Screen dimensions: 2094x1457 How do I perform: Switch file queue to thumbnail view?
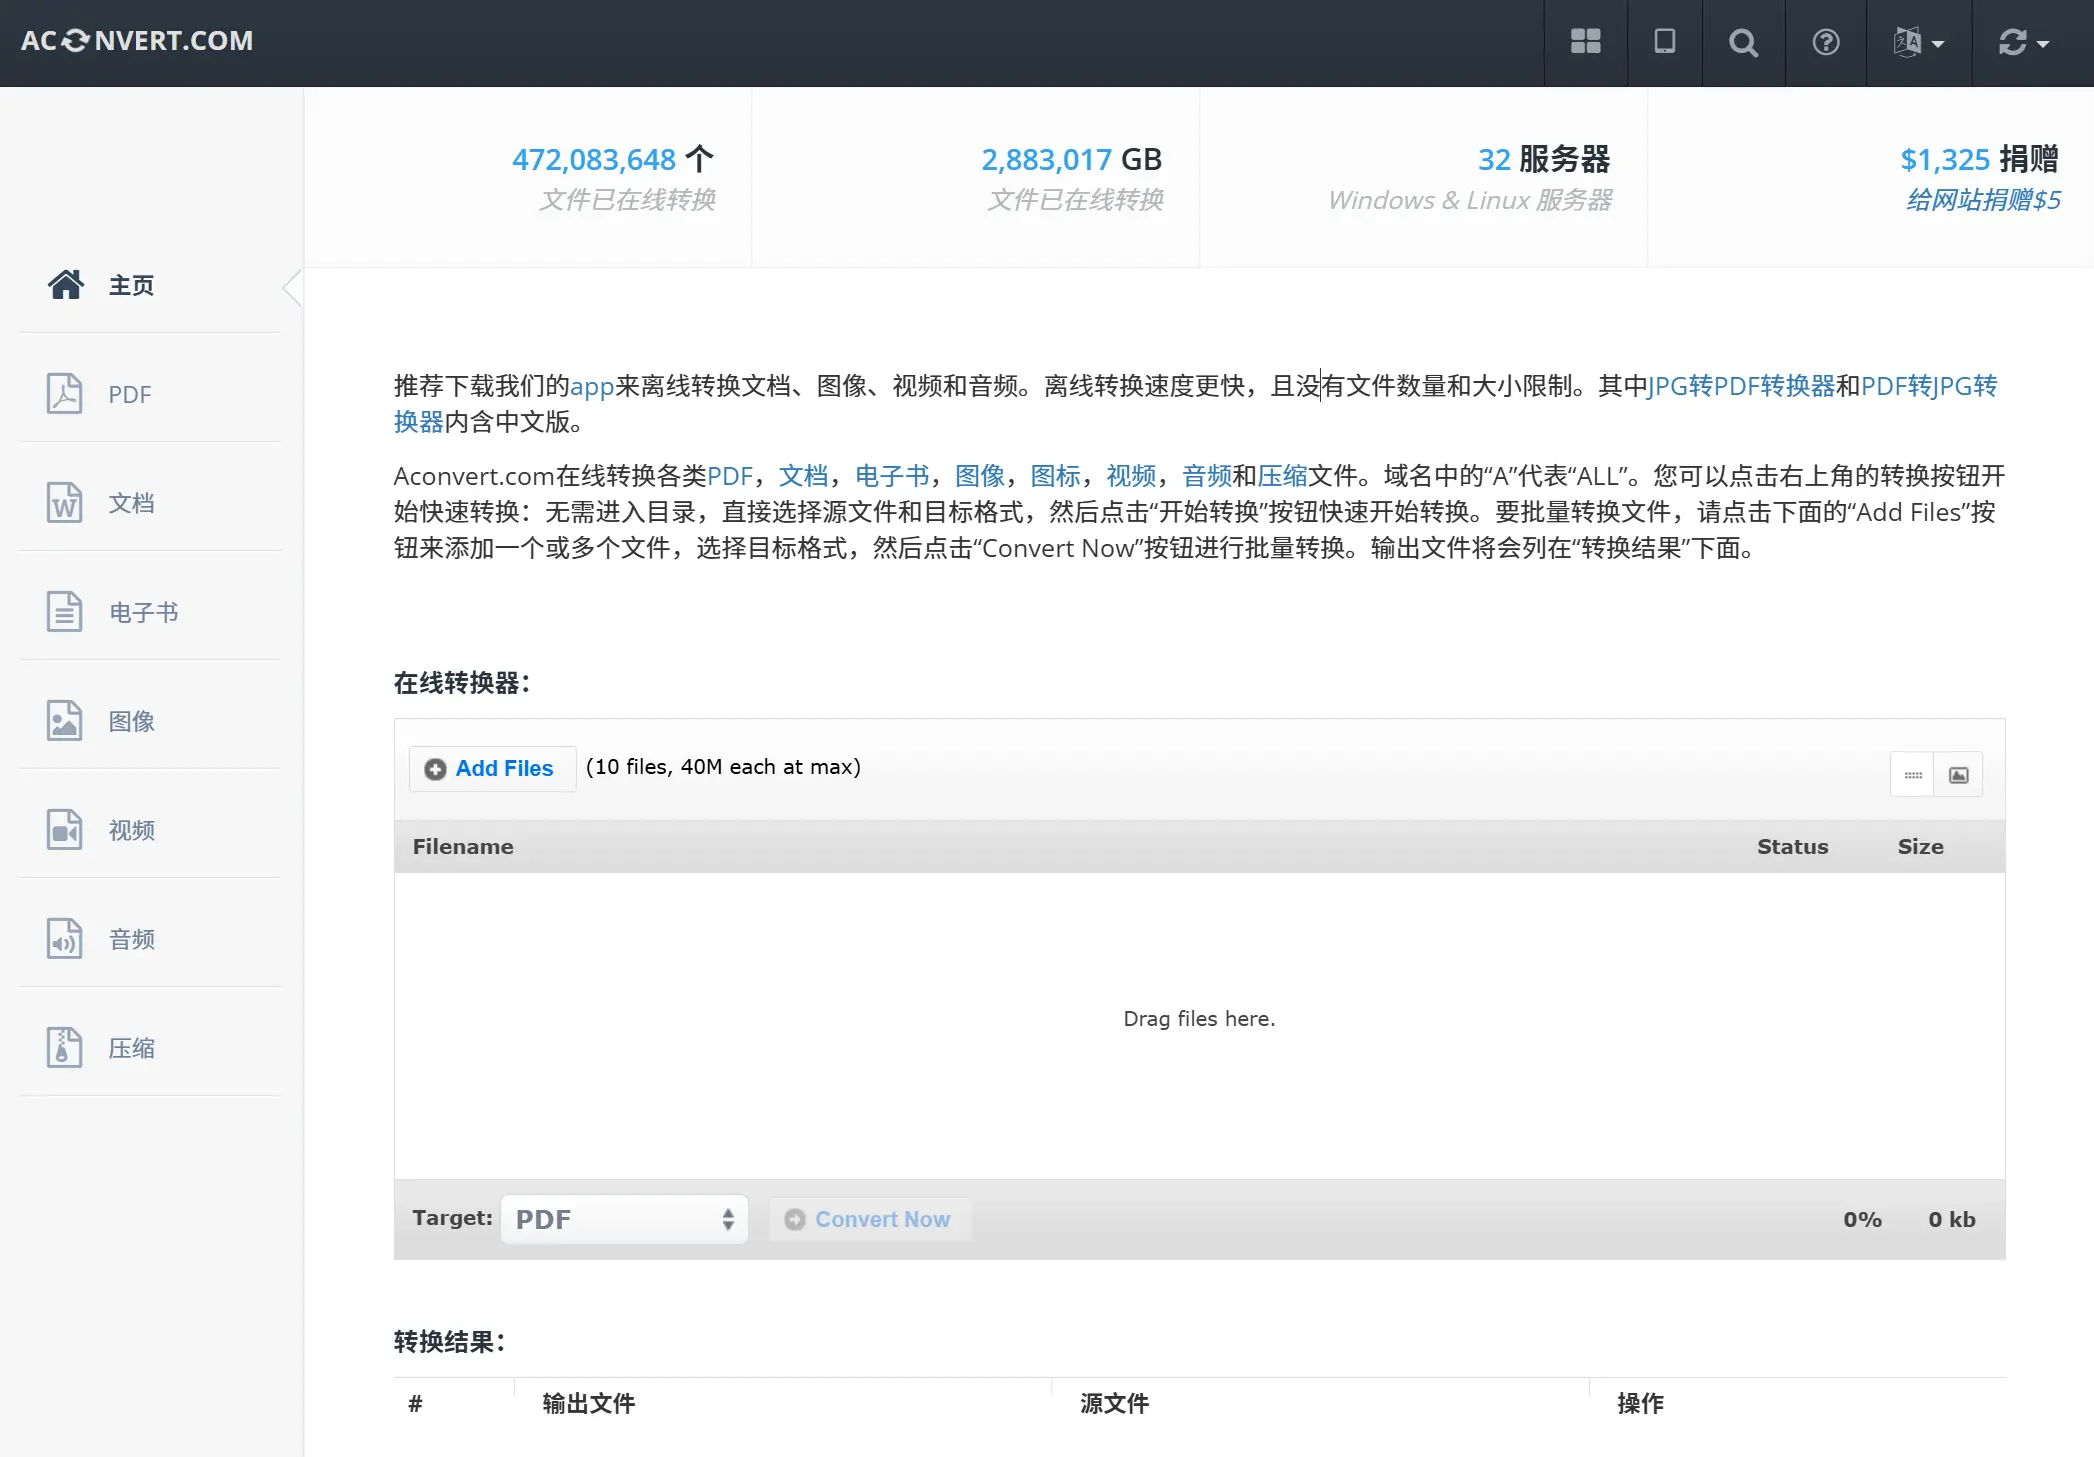click(x=1959, y=775)
